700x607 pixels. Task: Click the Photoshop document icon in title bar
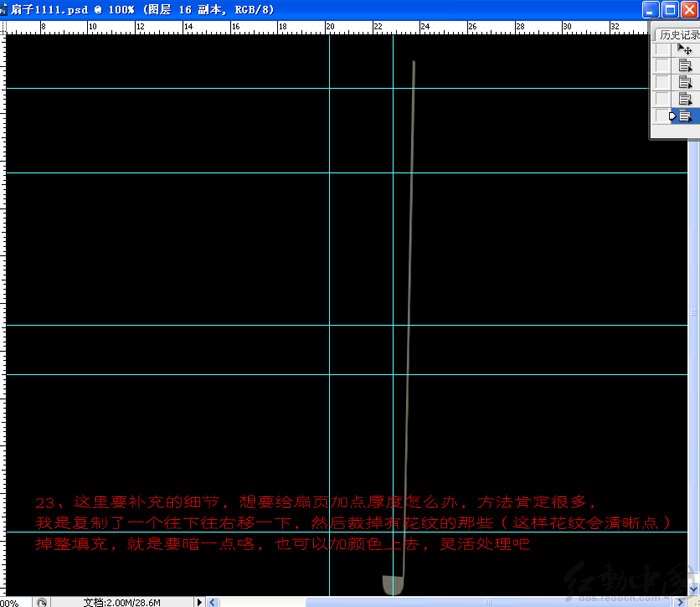click(x=4, y=8)
